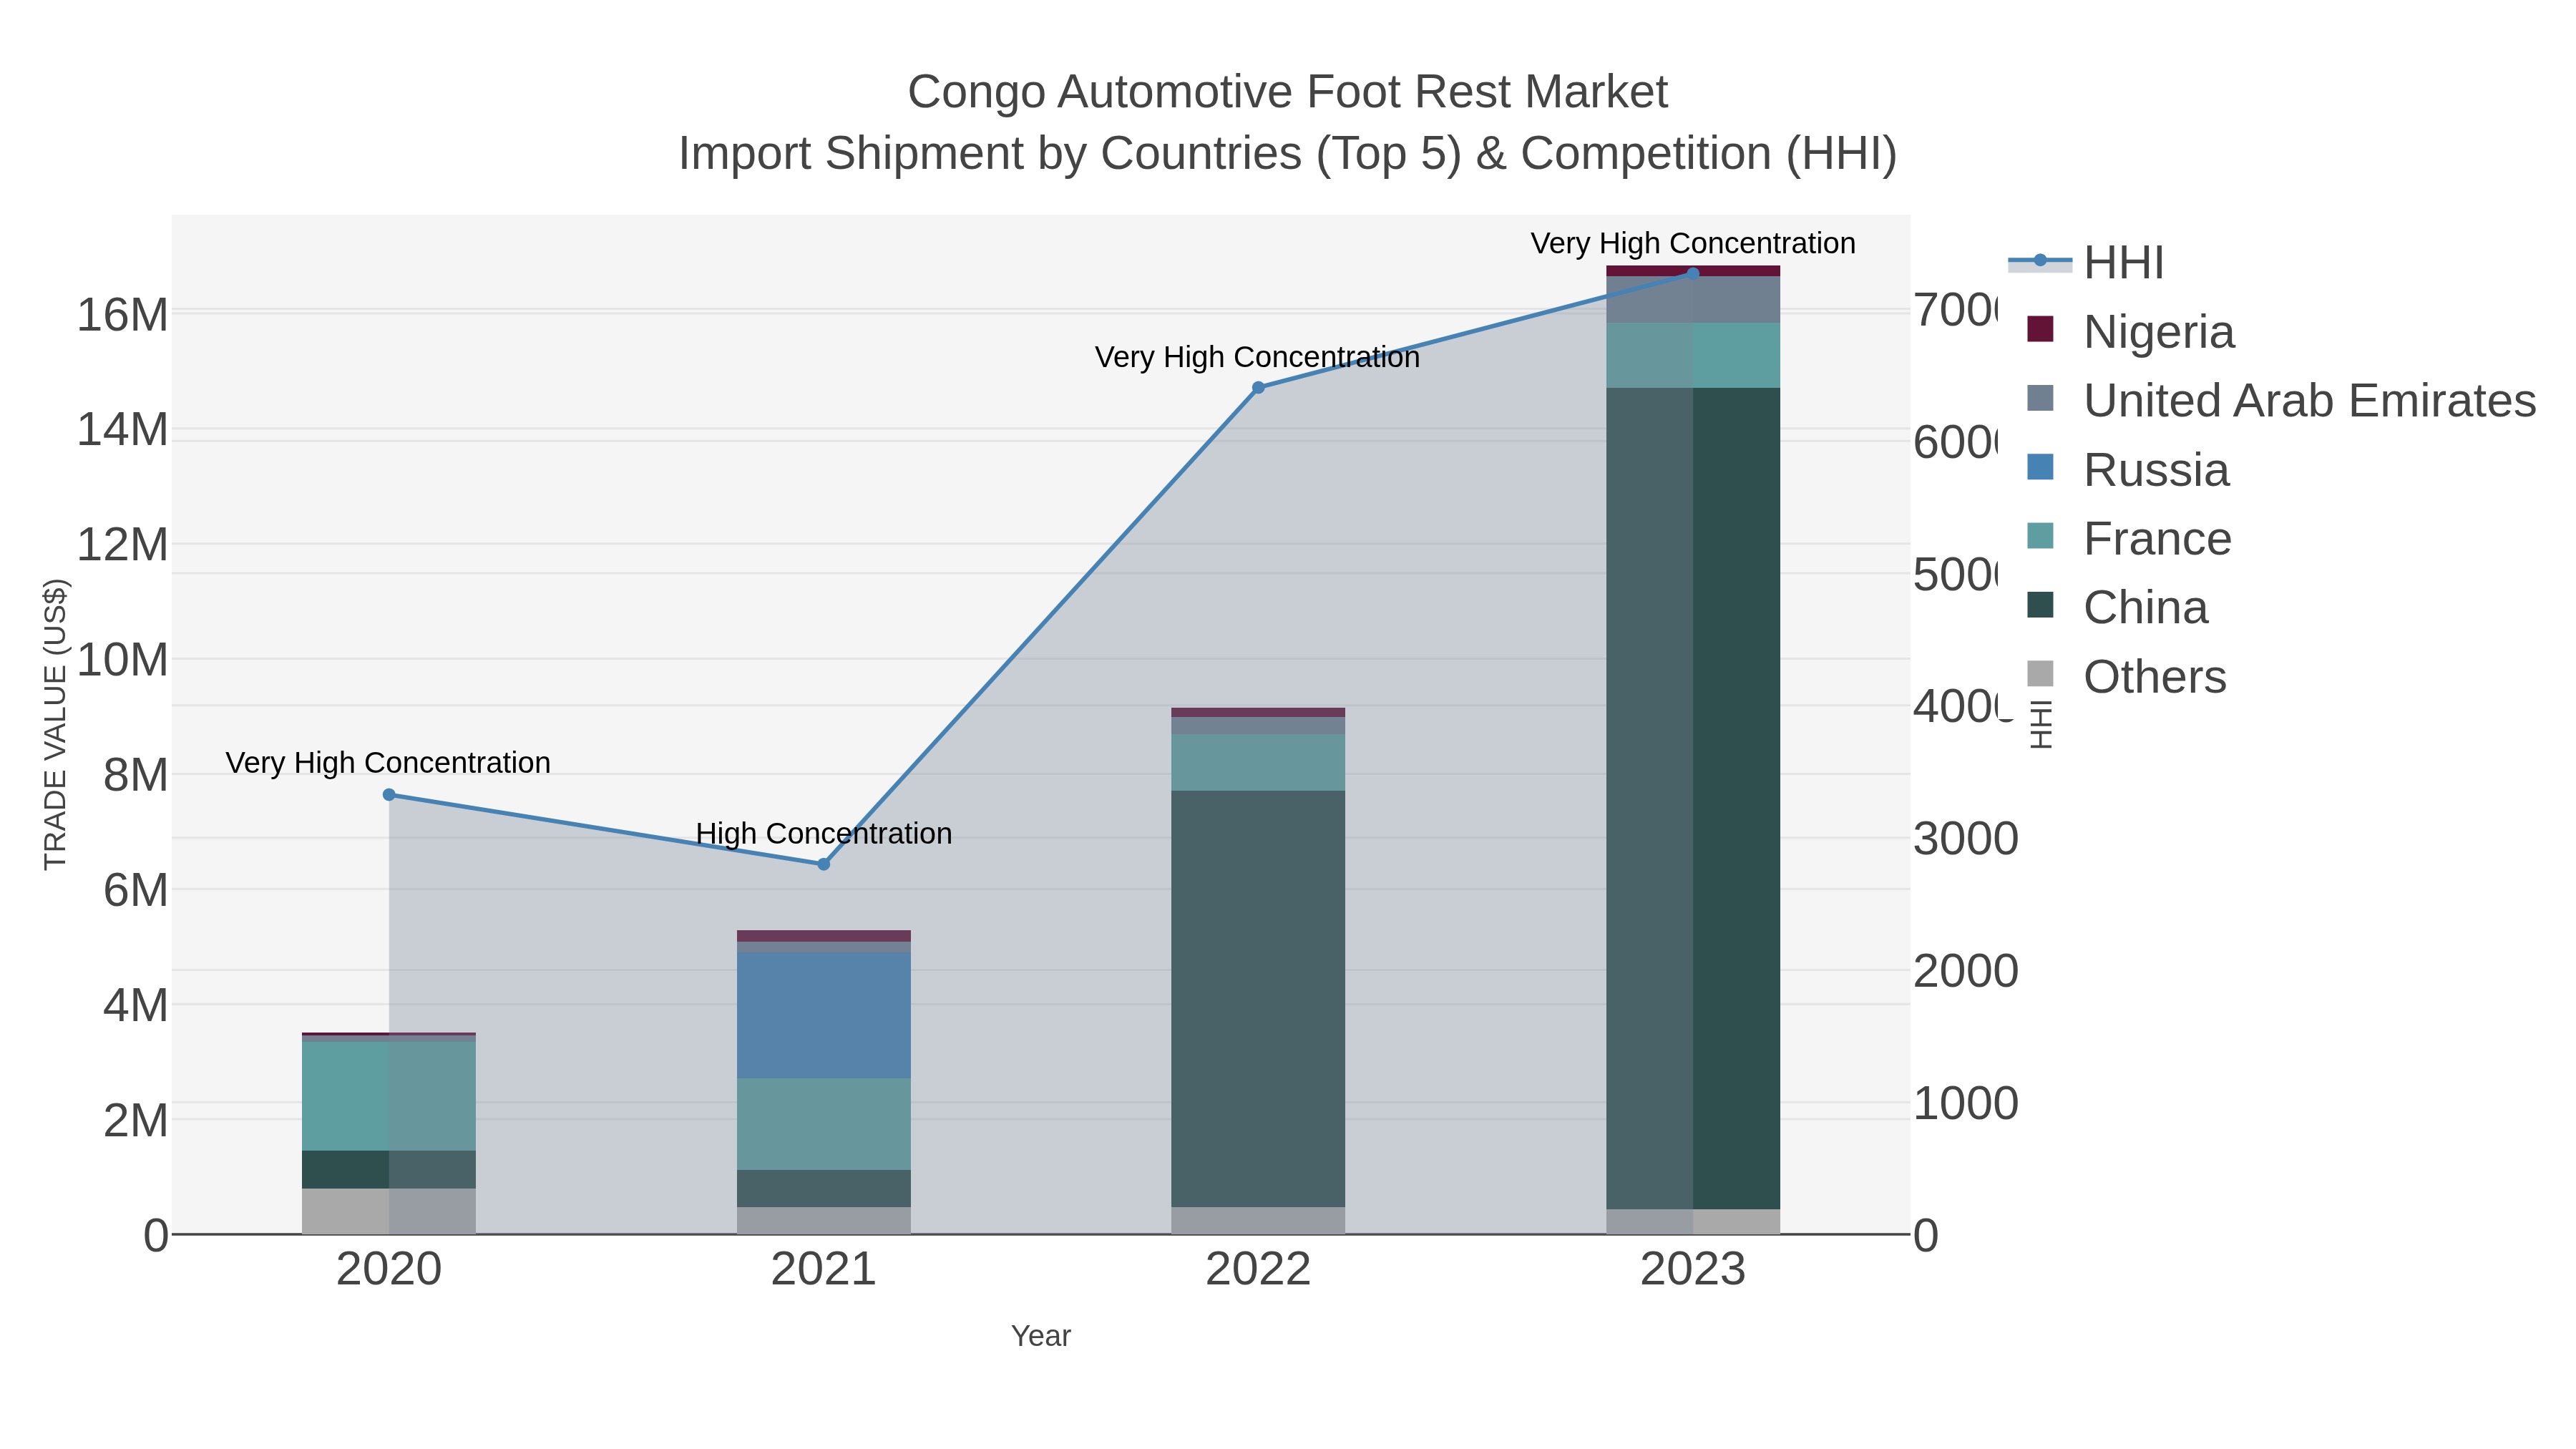The image size is (2576, 1449).
Task: Click the 3000 tick on the HHI axis
Action: [1966, 839]
